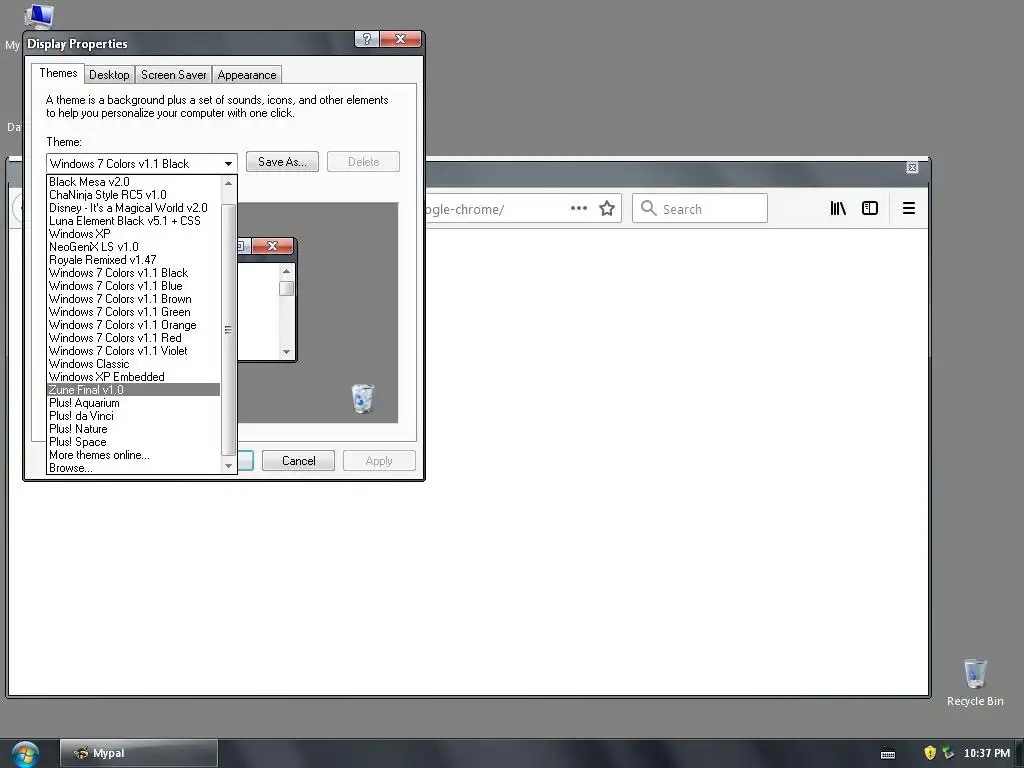1024x768 pixels.
Task: Click the browser Search input field
Action: tap(699, 208)
